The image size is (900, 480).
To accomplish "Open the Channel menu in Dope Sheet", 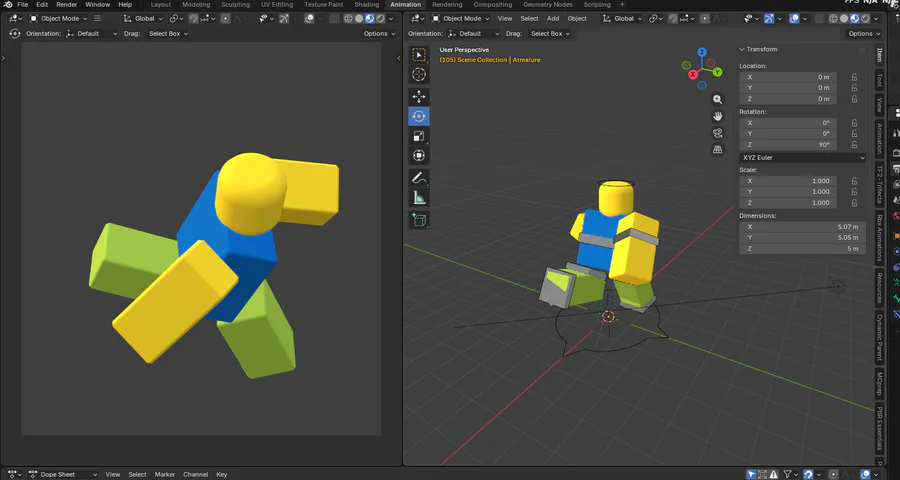I will pyautogui.click(x=195, y=474).
